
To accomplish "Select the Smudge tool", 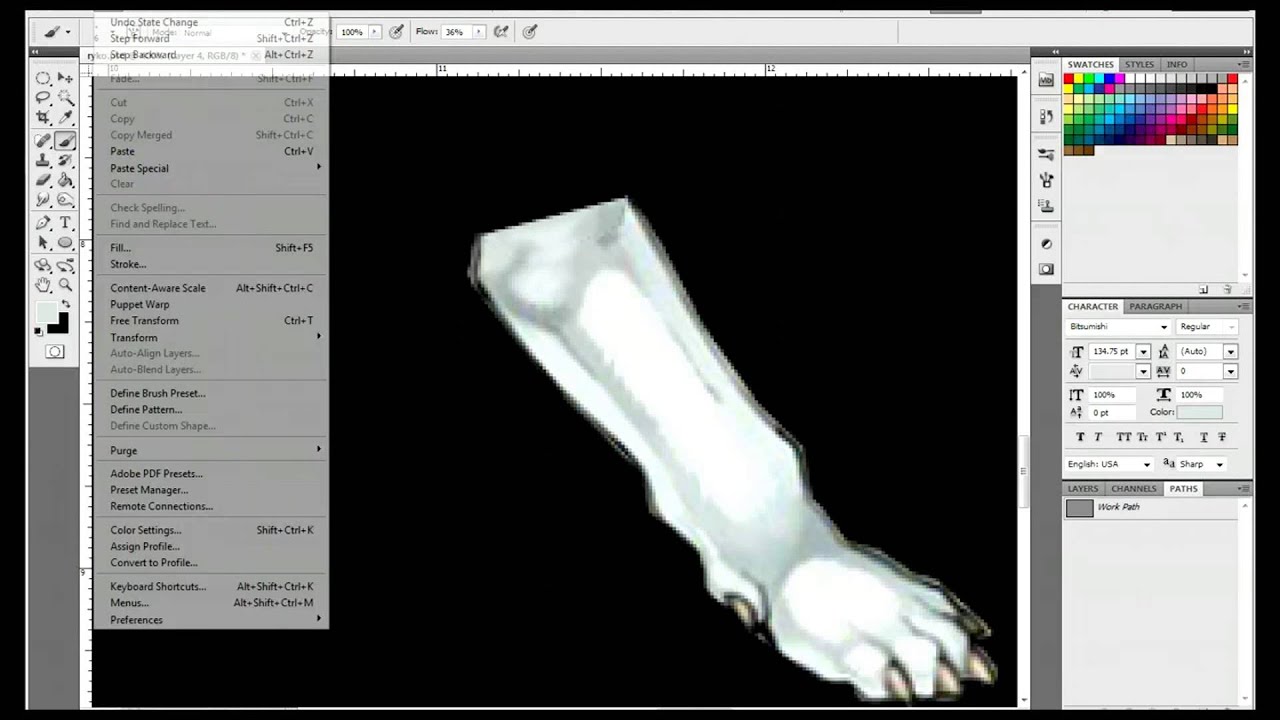I will pos(43,201).
